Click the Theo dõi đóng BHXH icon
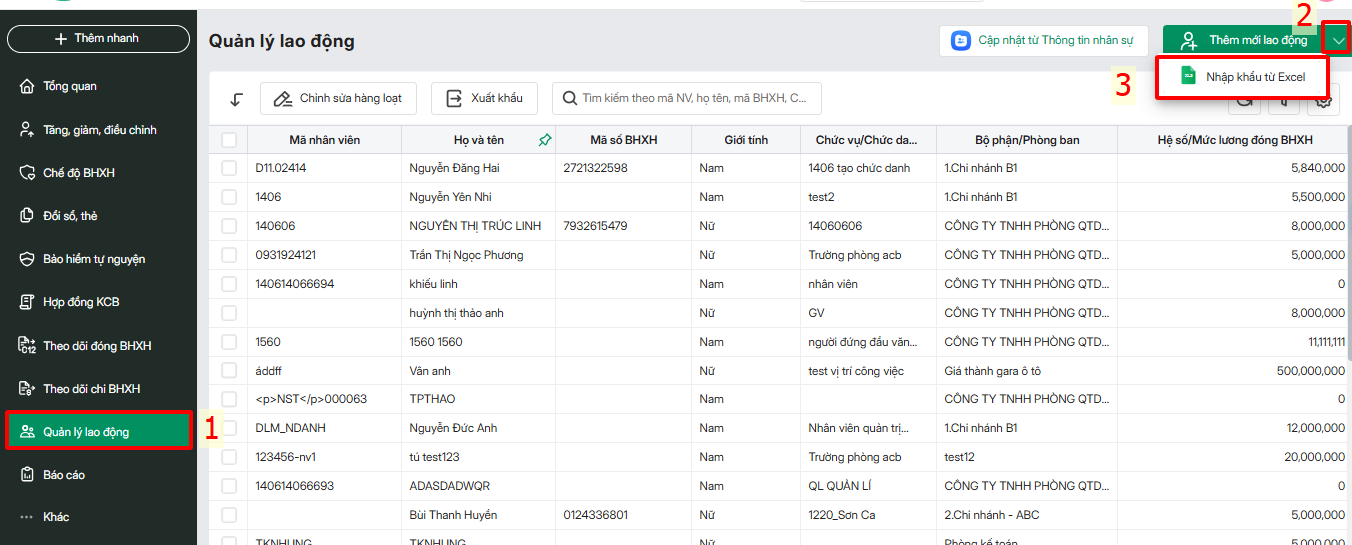Image resolution: width=1352 pixels, height=545 pixels. (27, 346)
